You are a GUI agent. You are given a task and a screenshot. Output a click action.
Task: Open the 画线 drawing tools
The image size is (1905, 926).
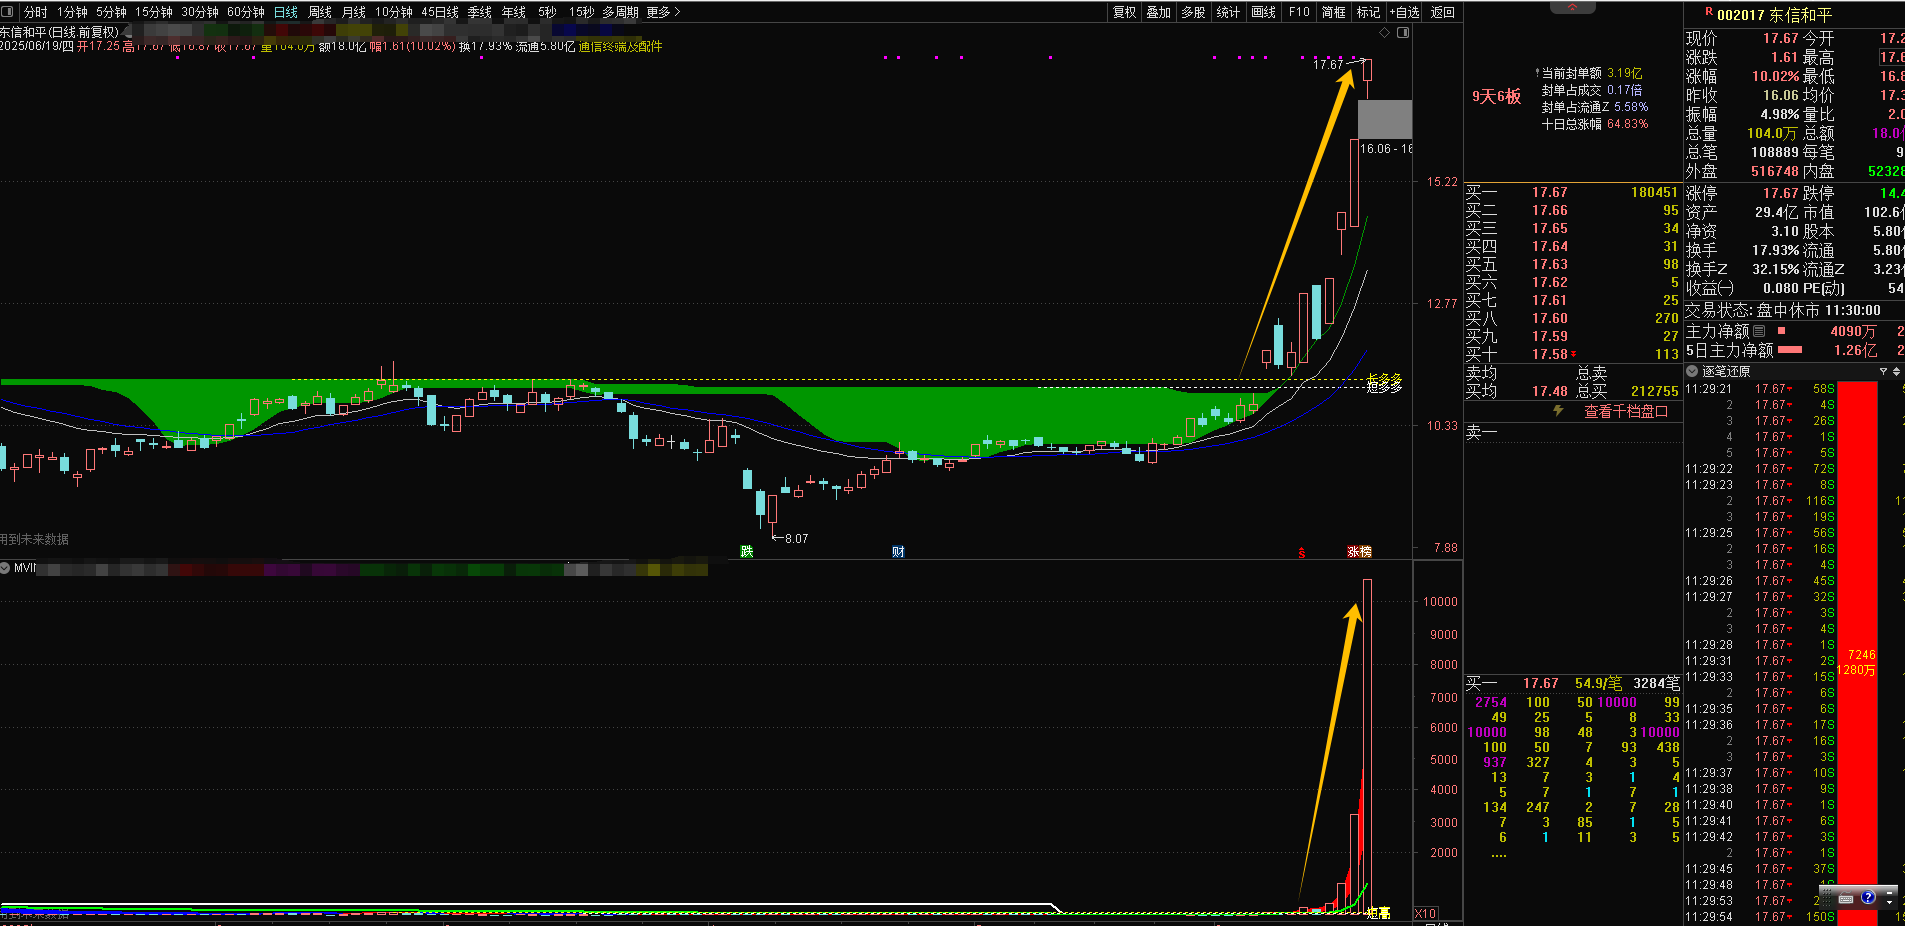pos(1264,12)
